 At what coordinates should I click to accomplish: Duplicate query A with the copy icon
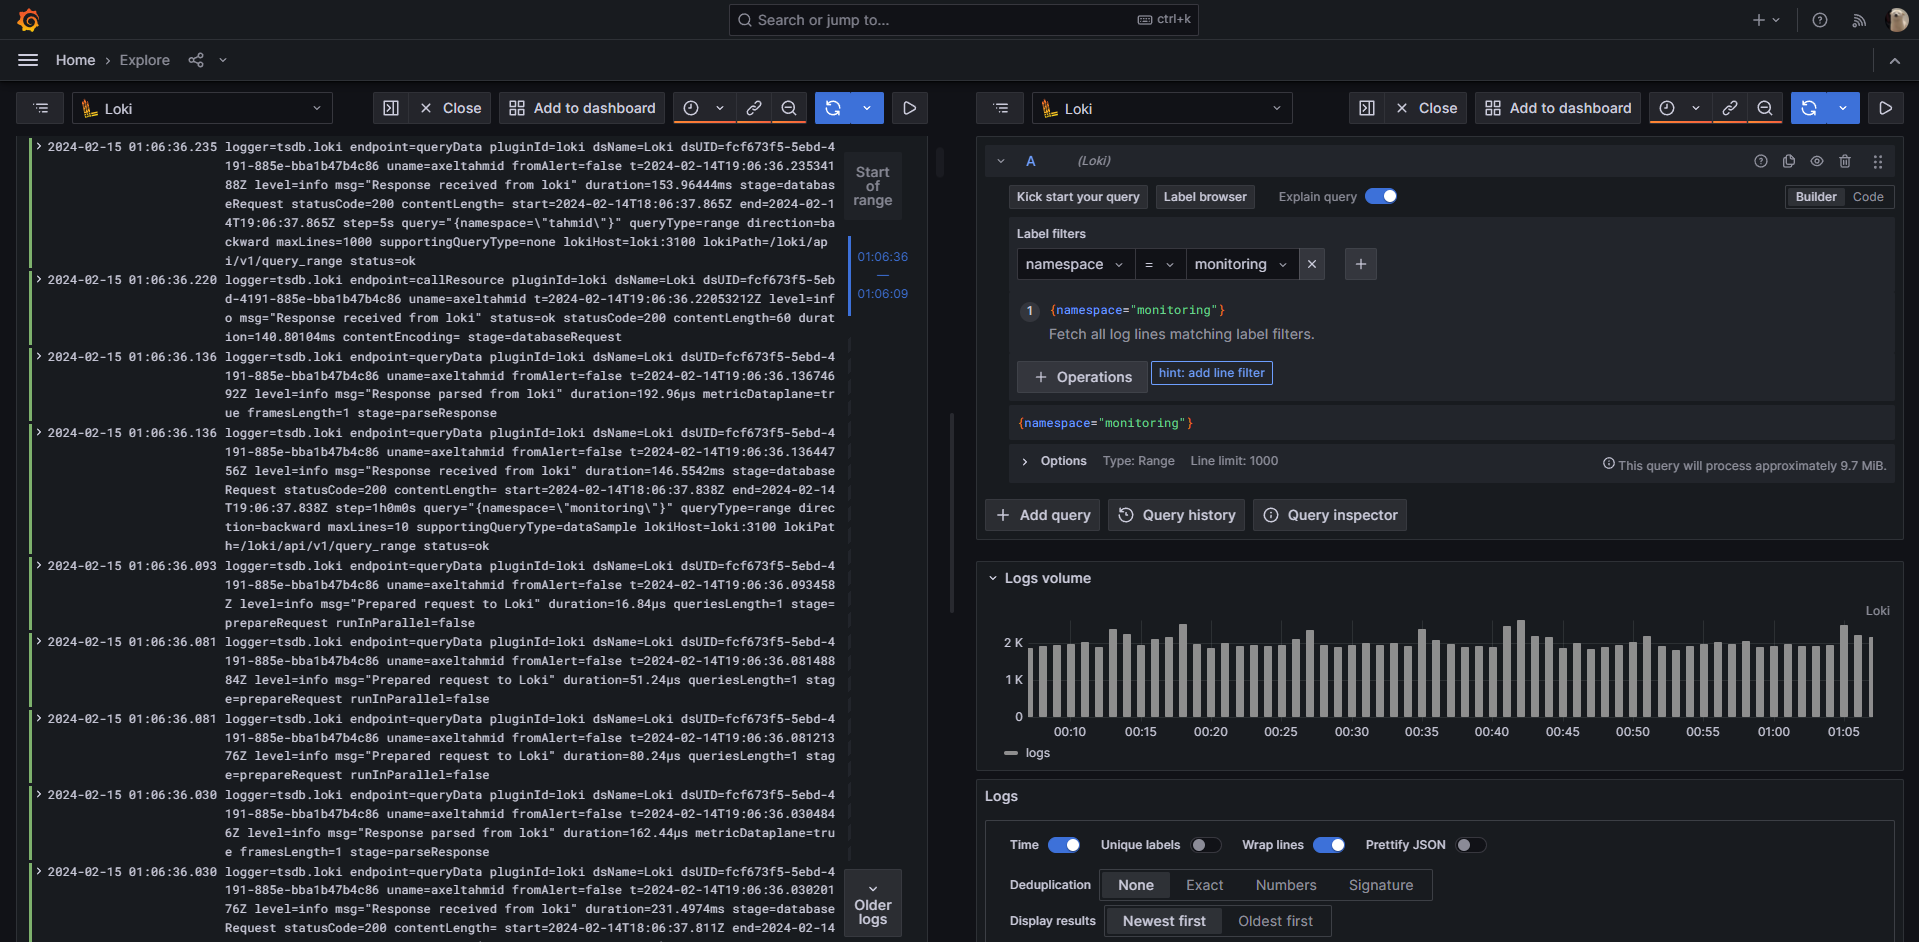[1789, 161]
